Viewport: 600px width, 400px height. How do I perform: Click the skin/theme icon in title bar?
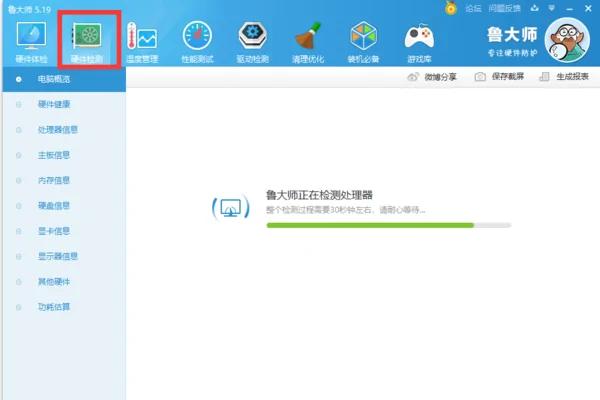coord(535,8)
